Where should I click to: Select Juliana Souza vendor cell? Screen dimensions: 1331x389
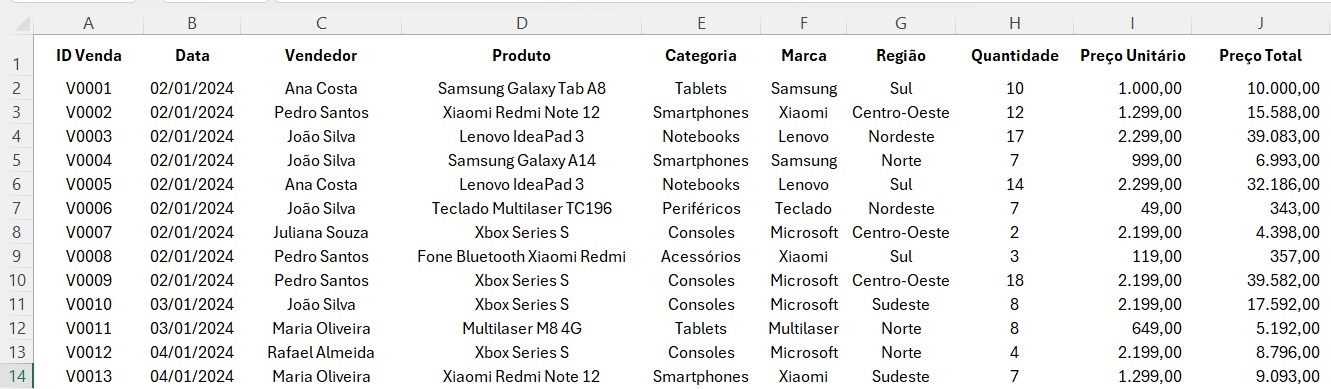[x=321, y=232]
